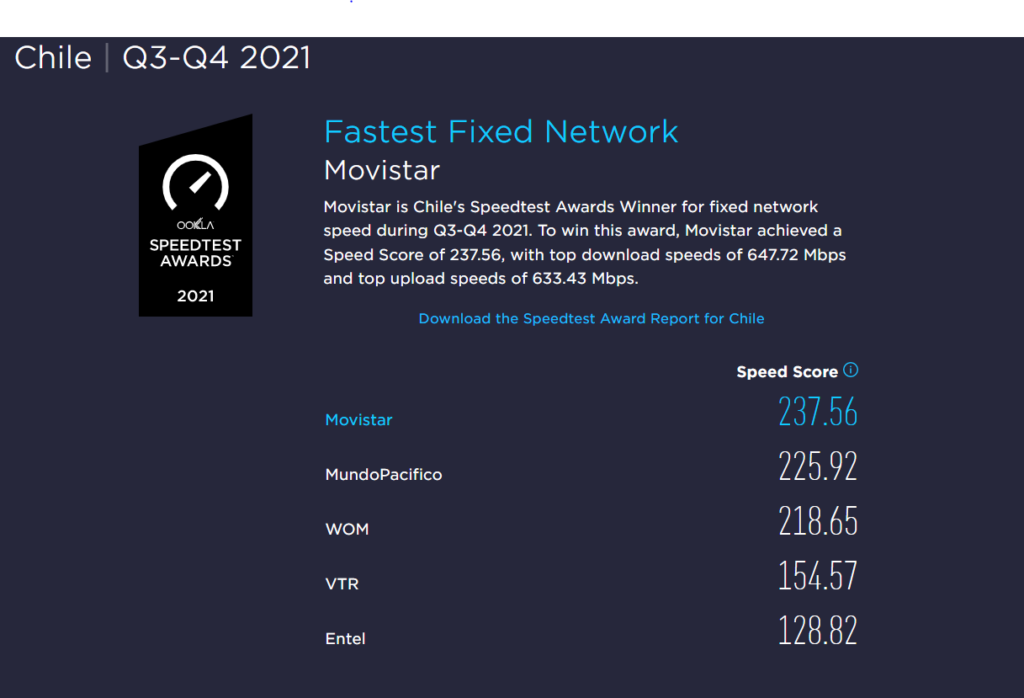Select Movistar in the provider list
Image resolution: width=1024 pixels, height=698 pixels.
point(359,420)
